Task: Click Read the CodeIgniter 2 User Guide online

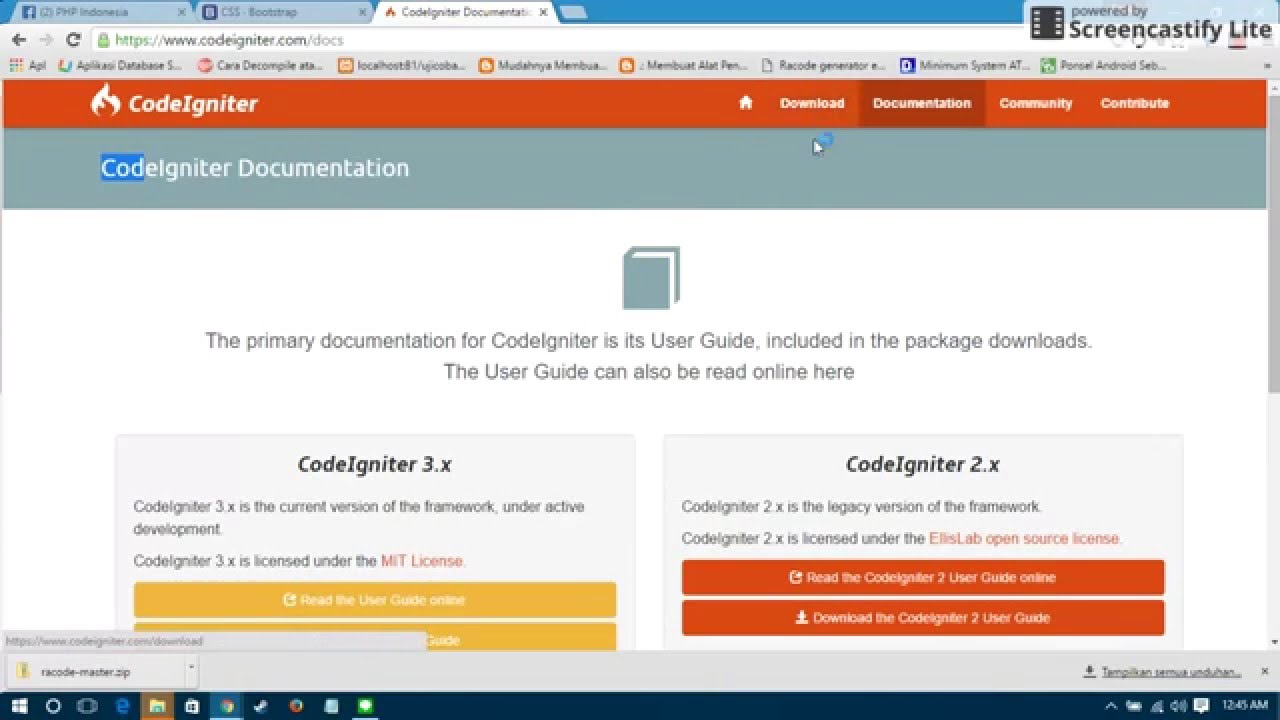Action: click(x=923, y=577)
